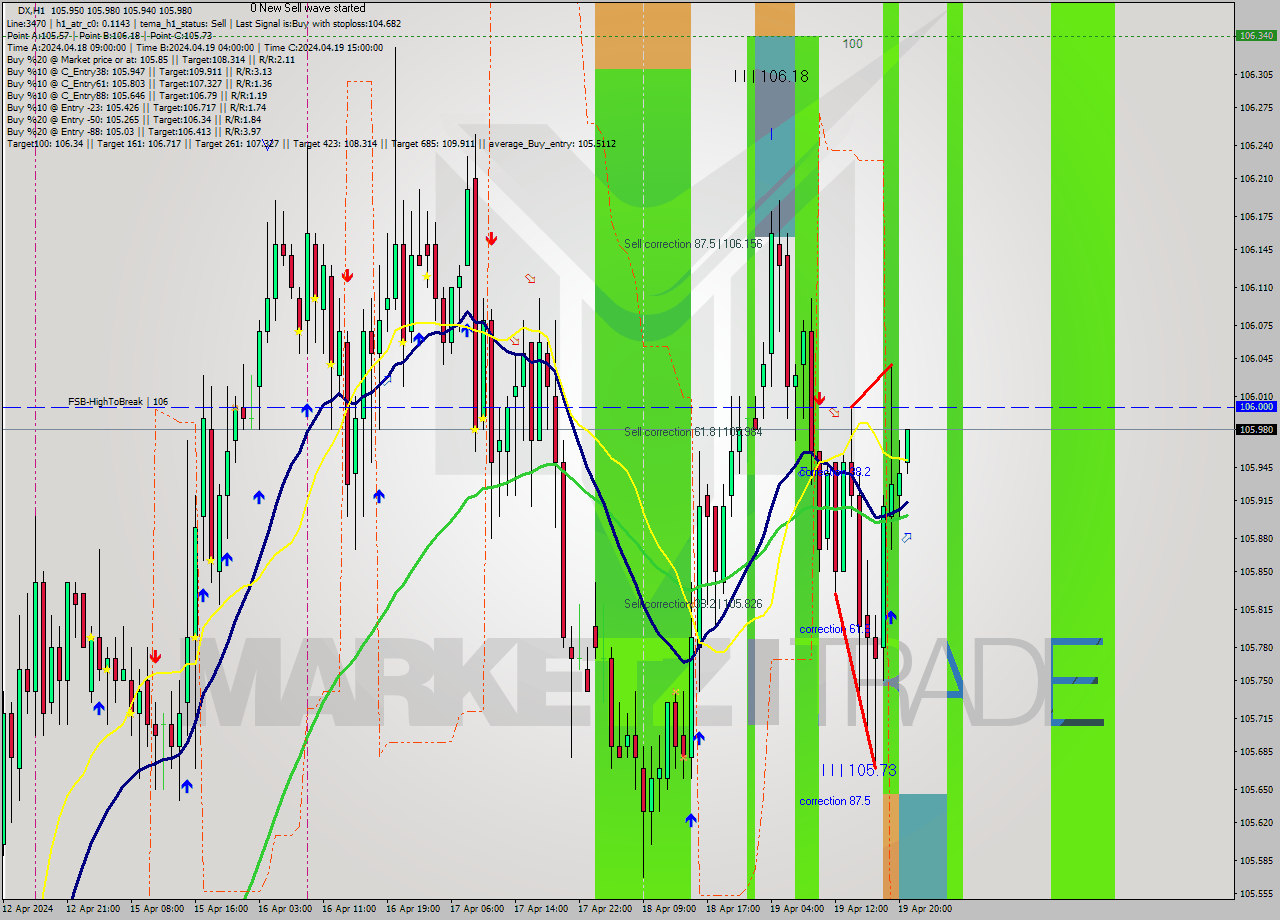Viewport: 1280px width, 920px height.
Task: Click the 'Buy %10 @ Entry -23' line
Action: (136, 107)
